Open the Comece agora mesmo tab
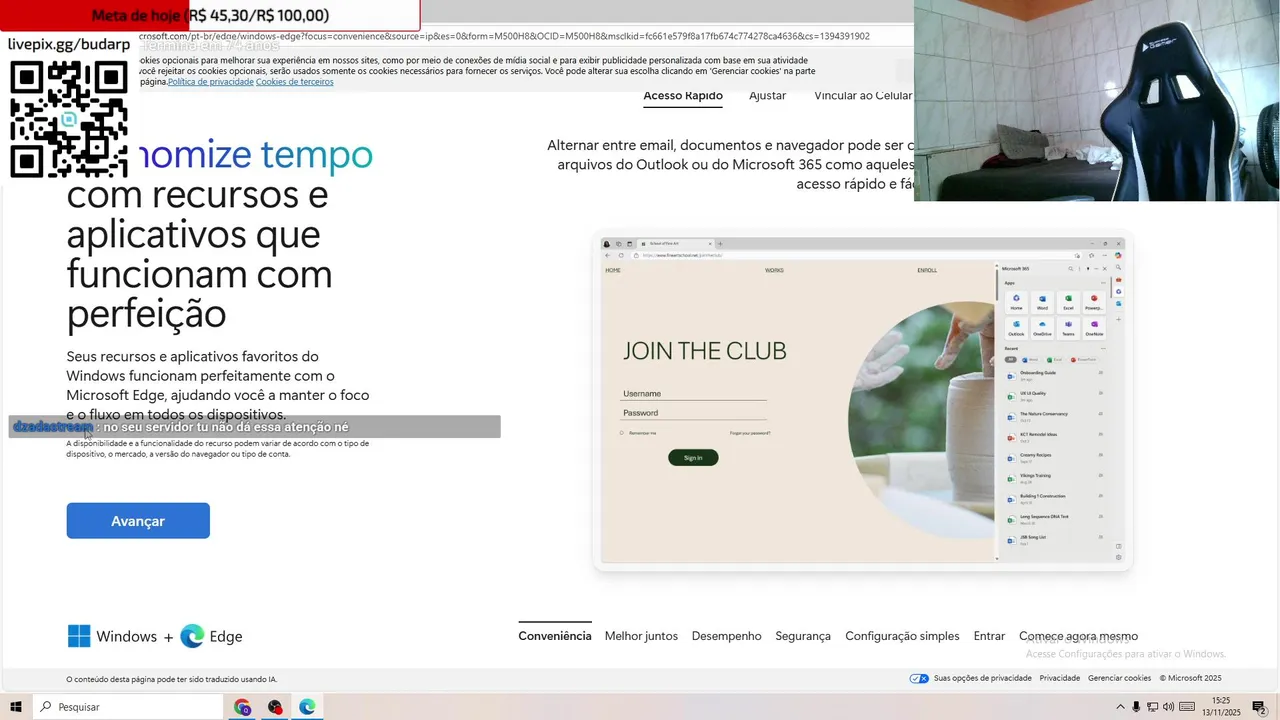This screenshot has height=720, width=1280. click(x=1078, y=636)
